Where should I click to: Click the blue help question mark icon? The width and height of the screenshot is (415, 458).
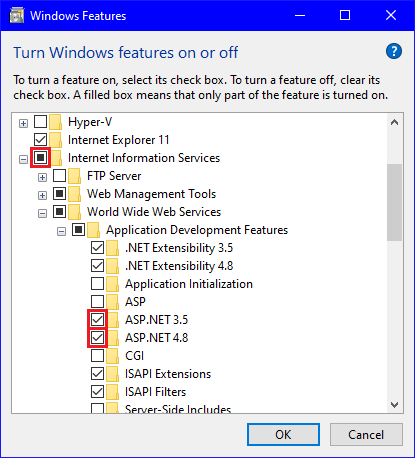click(394, 51)
